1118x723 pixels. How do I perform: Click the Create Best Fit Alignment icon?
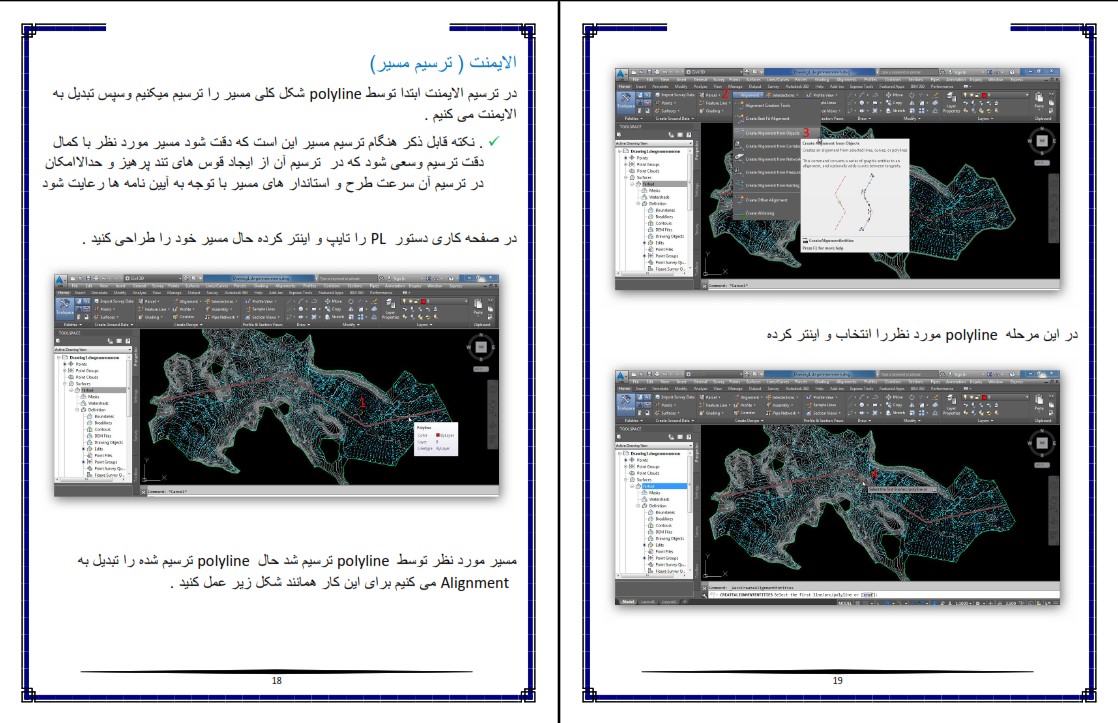[740, 118]
